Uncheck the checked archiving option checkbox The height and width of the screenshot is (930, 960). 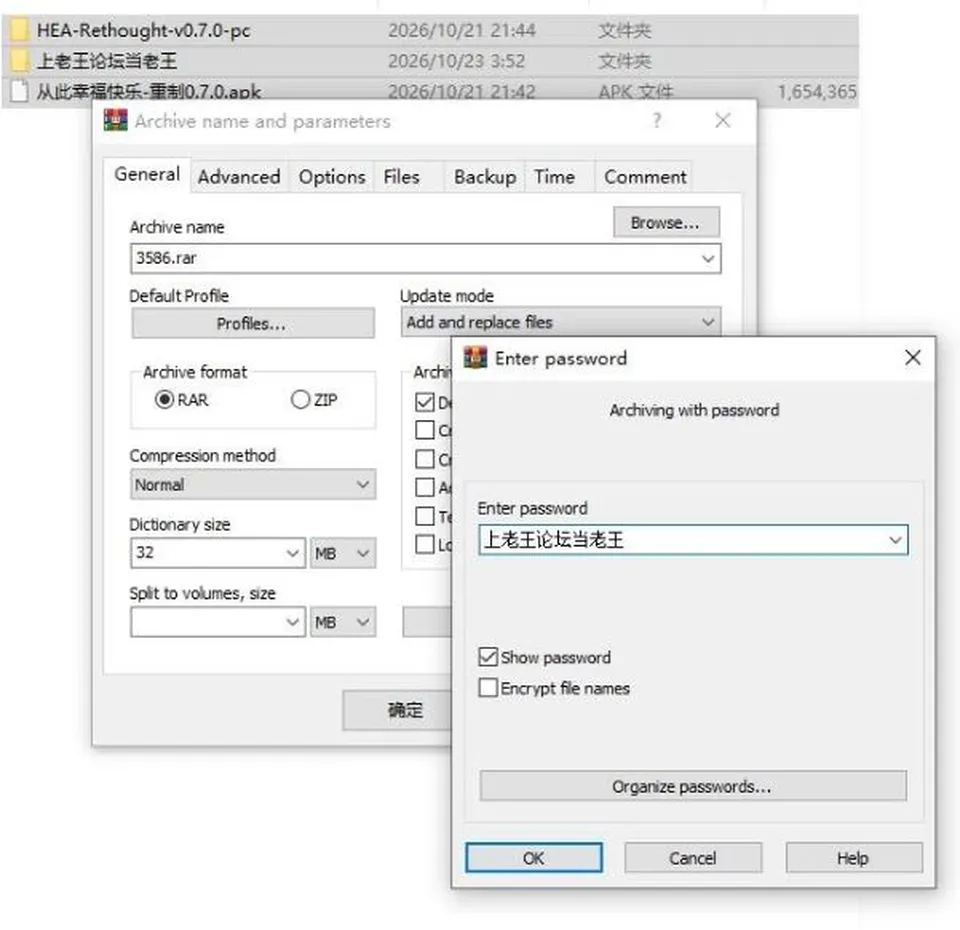(424, 402)
